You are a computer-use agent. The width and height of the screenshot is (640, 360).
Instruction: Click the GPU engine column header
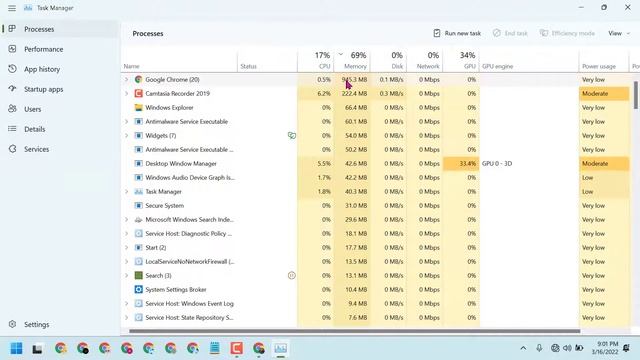529,60
